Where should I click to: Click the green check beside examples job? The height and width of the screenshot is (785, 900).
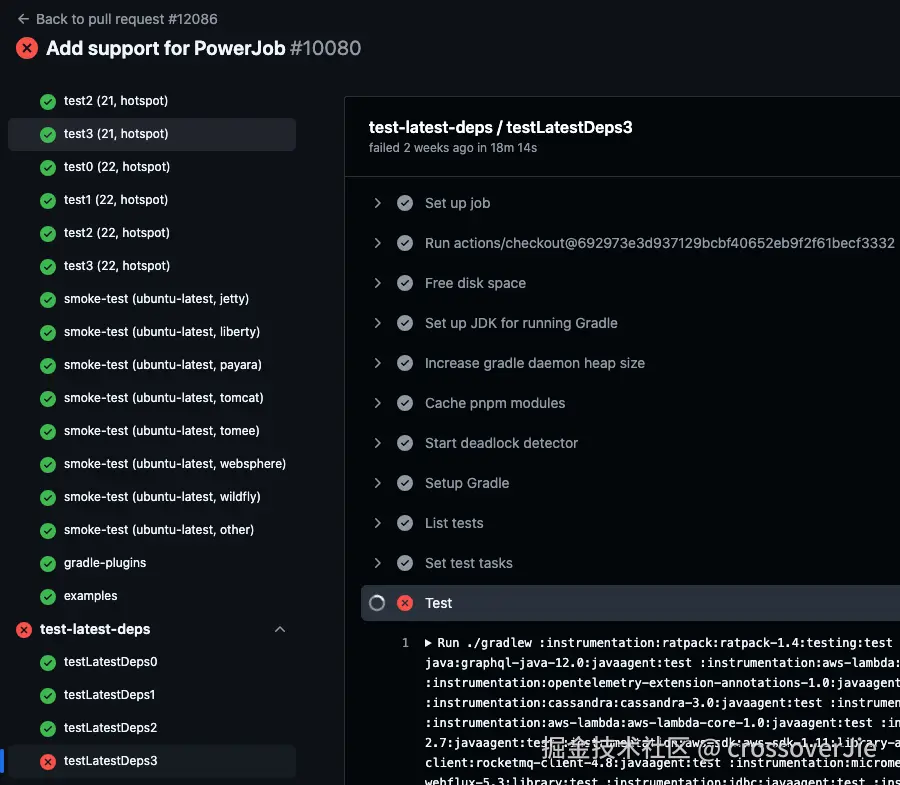click(48, 597)
